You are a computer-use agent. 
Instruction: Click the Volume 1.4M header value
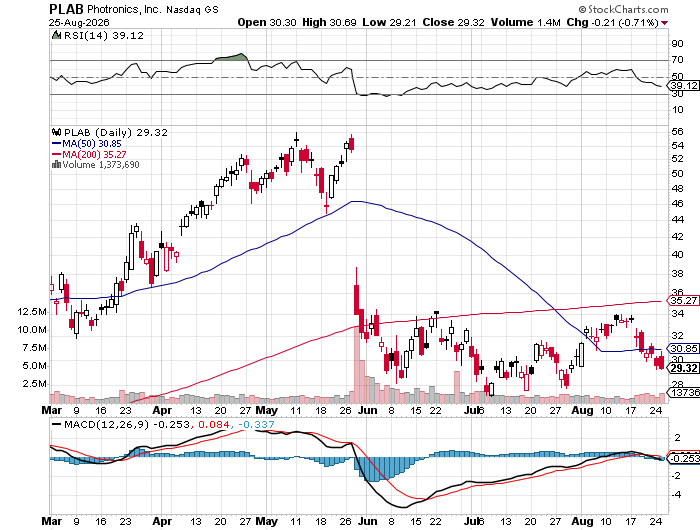point(525,22)
